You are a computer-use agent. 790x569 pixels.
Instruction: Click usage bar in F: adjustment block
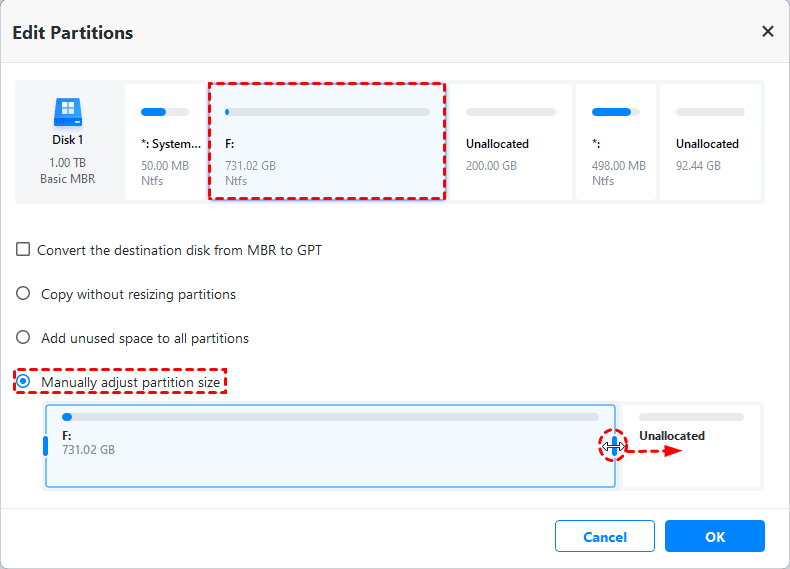tap(330, 417)
